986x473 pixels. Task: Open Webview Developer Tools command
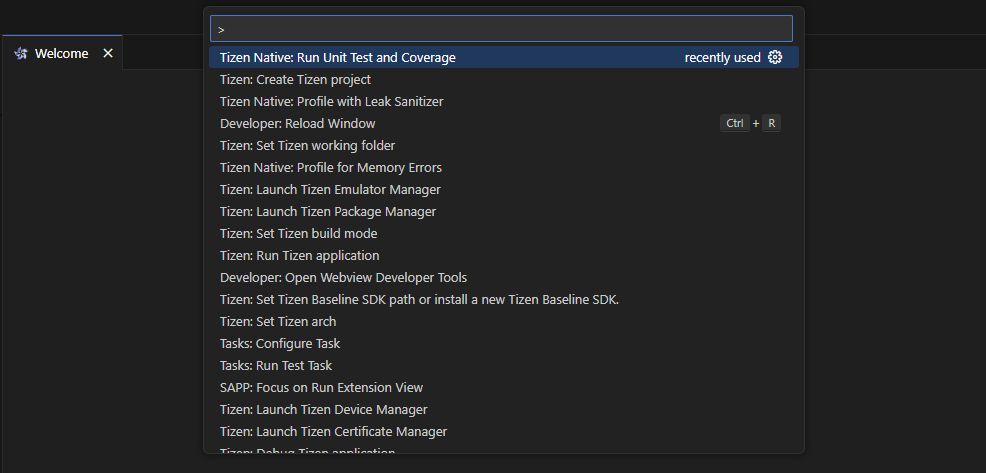[x=343, y=278]
